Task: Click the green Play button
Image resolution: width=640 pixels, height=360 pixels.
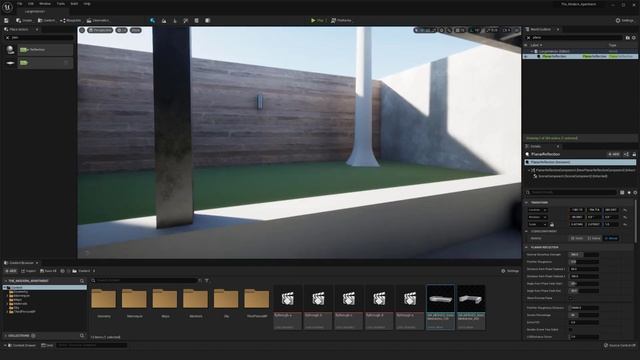Action: pos(317,20)
